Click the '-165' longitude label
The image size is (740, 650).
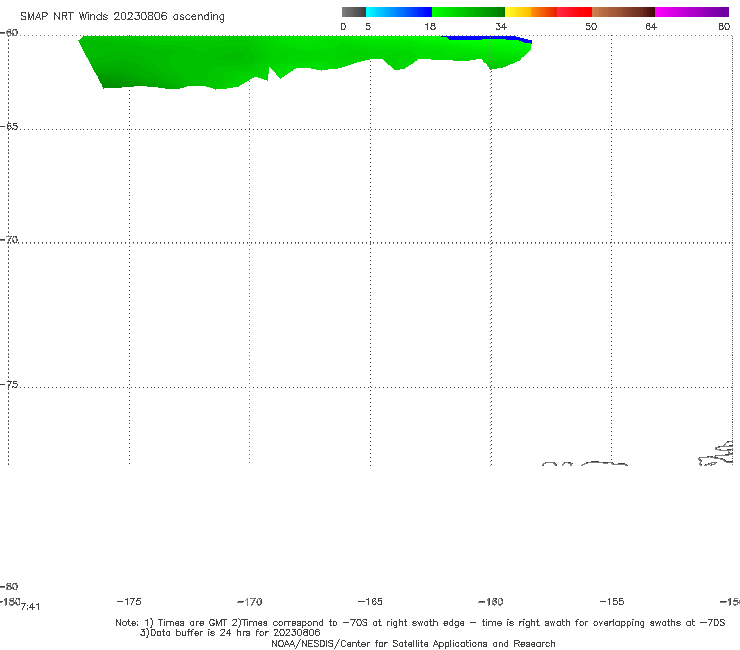(x=370, y=601)
